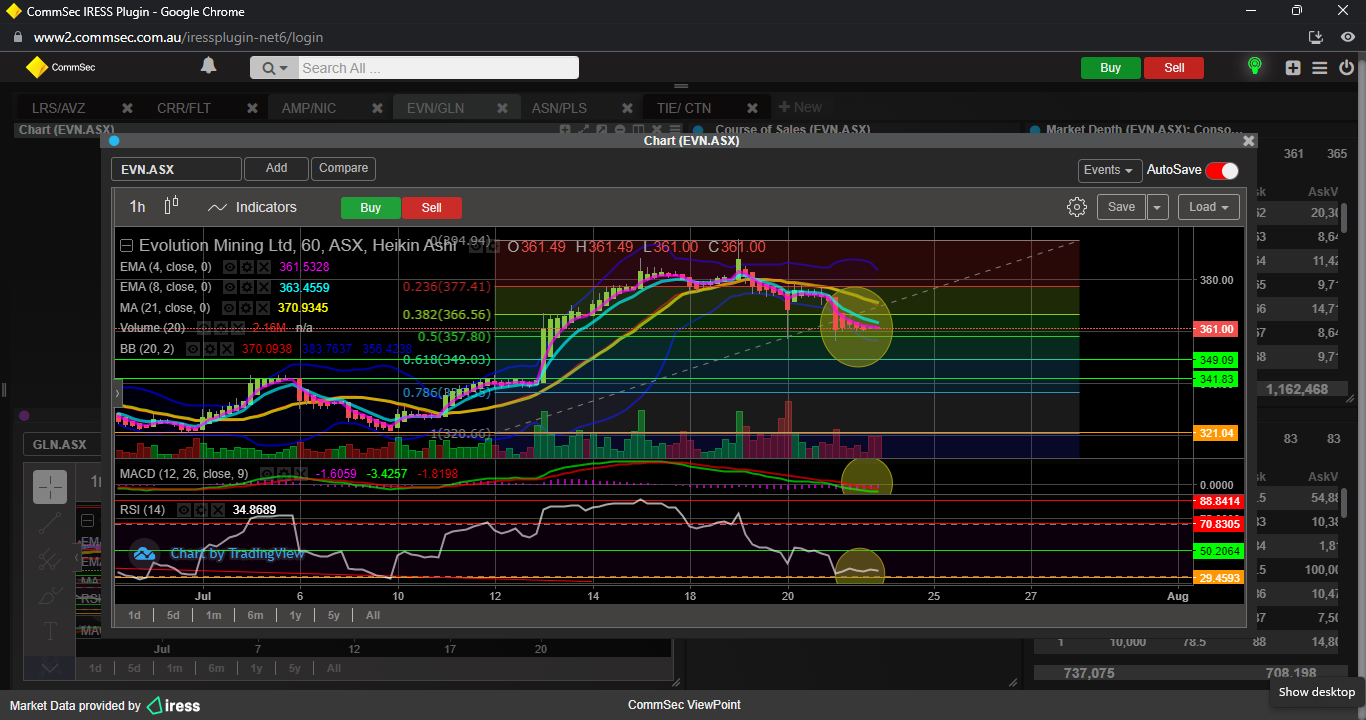Hide the EMA 8 indicator via eye icon

(x=229, y=287)
